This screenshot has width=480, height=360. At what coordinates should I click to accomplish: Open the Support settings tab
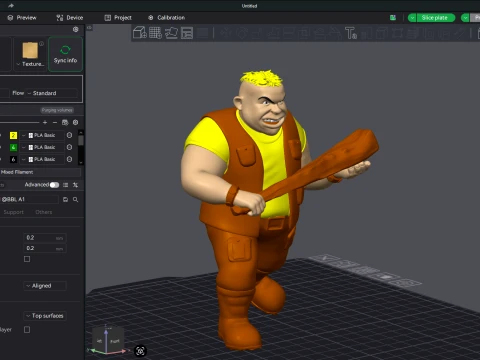click(14, 212)
